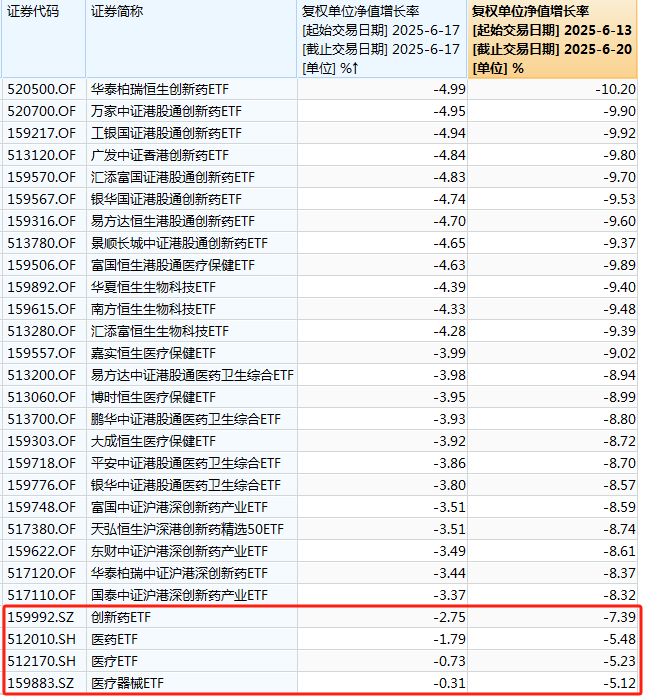The image size is (647, 698).
Task: Select name 广发中证香港创新药ETF
Action: (x=160, y=155)
